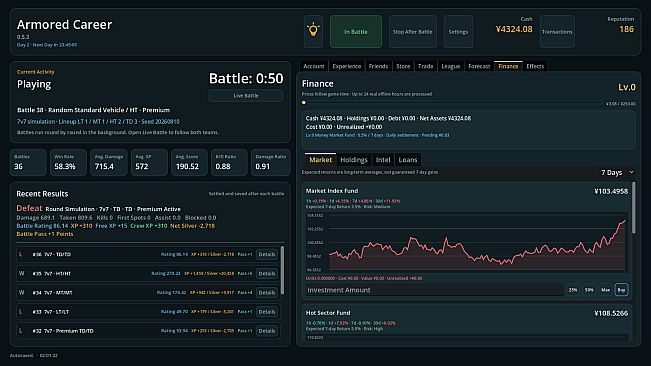
Task: Click the 7v7 simulation lineup text
Action: pyautogui.click(x=98, y=122)
